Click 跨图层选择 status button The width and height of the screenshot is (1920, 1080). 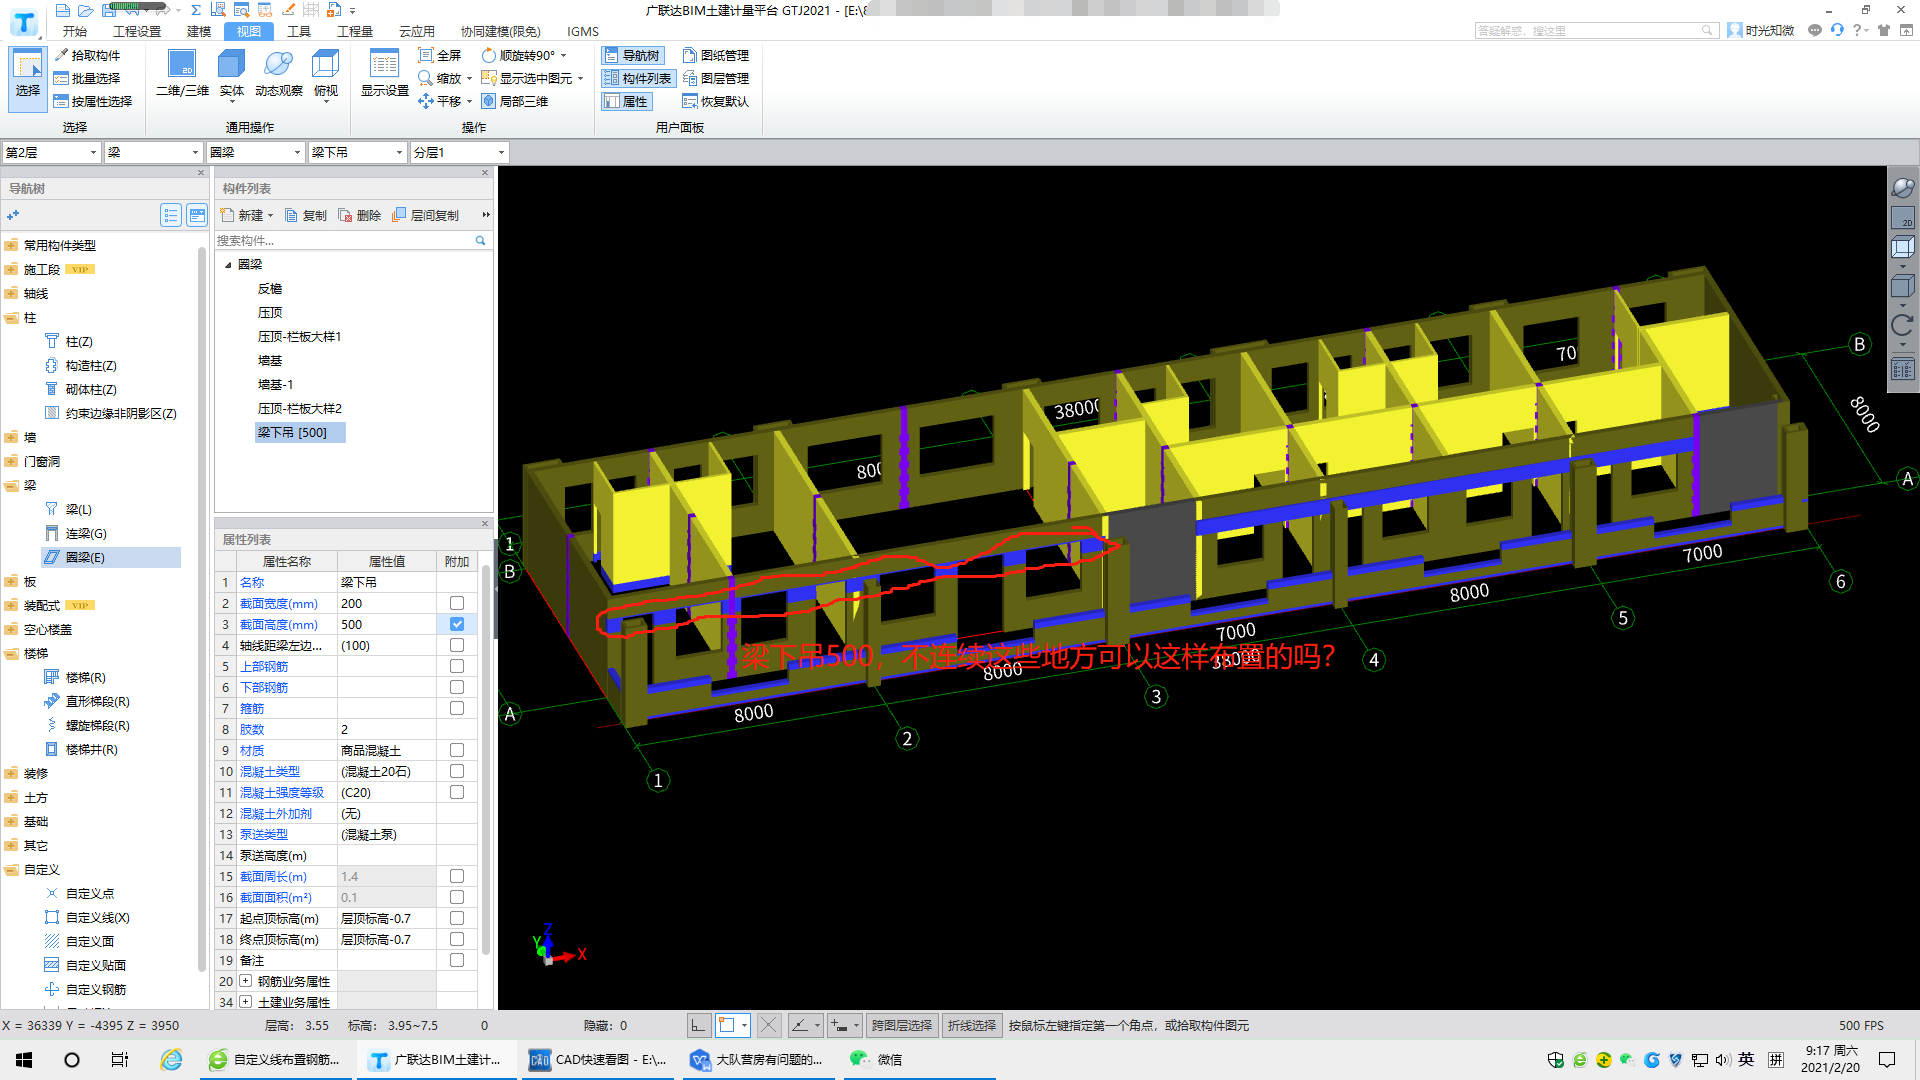902,1025
